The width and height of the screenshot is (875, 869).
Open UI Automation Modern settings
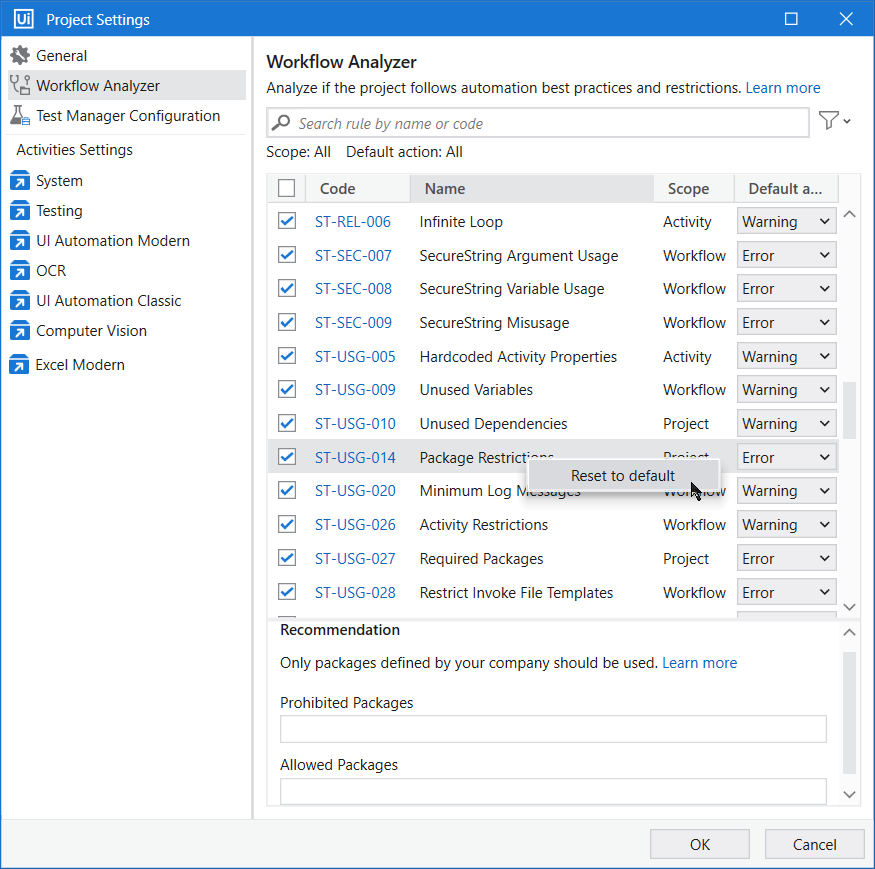click(x=112, y=241)
